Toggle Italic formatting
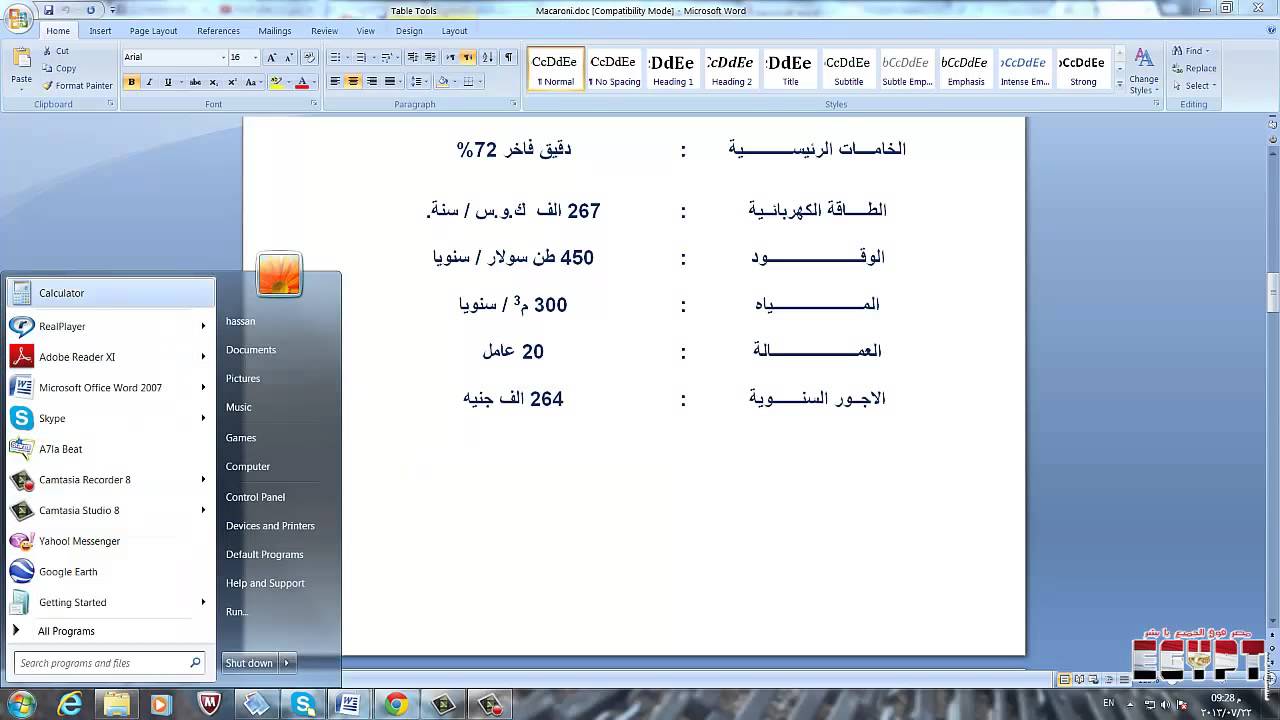This screenshot has height=720, width=1280. tap(149, 82)
